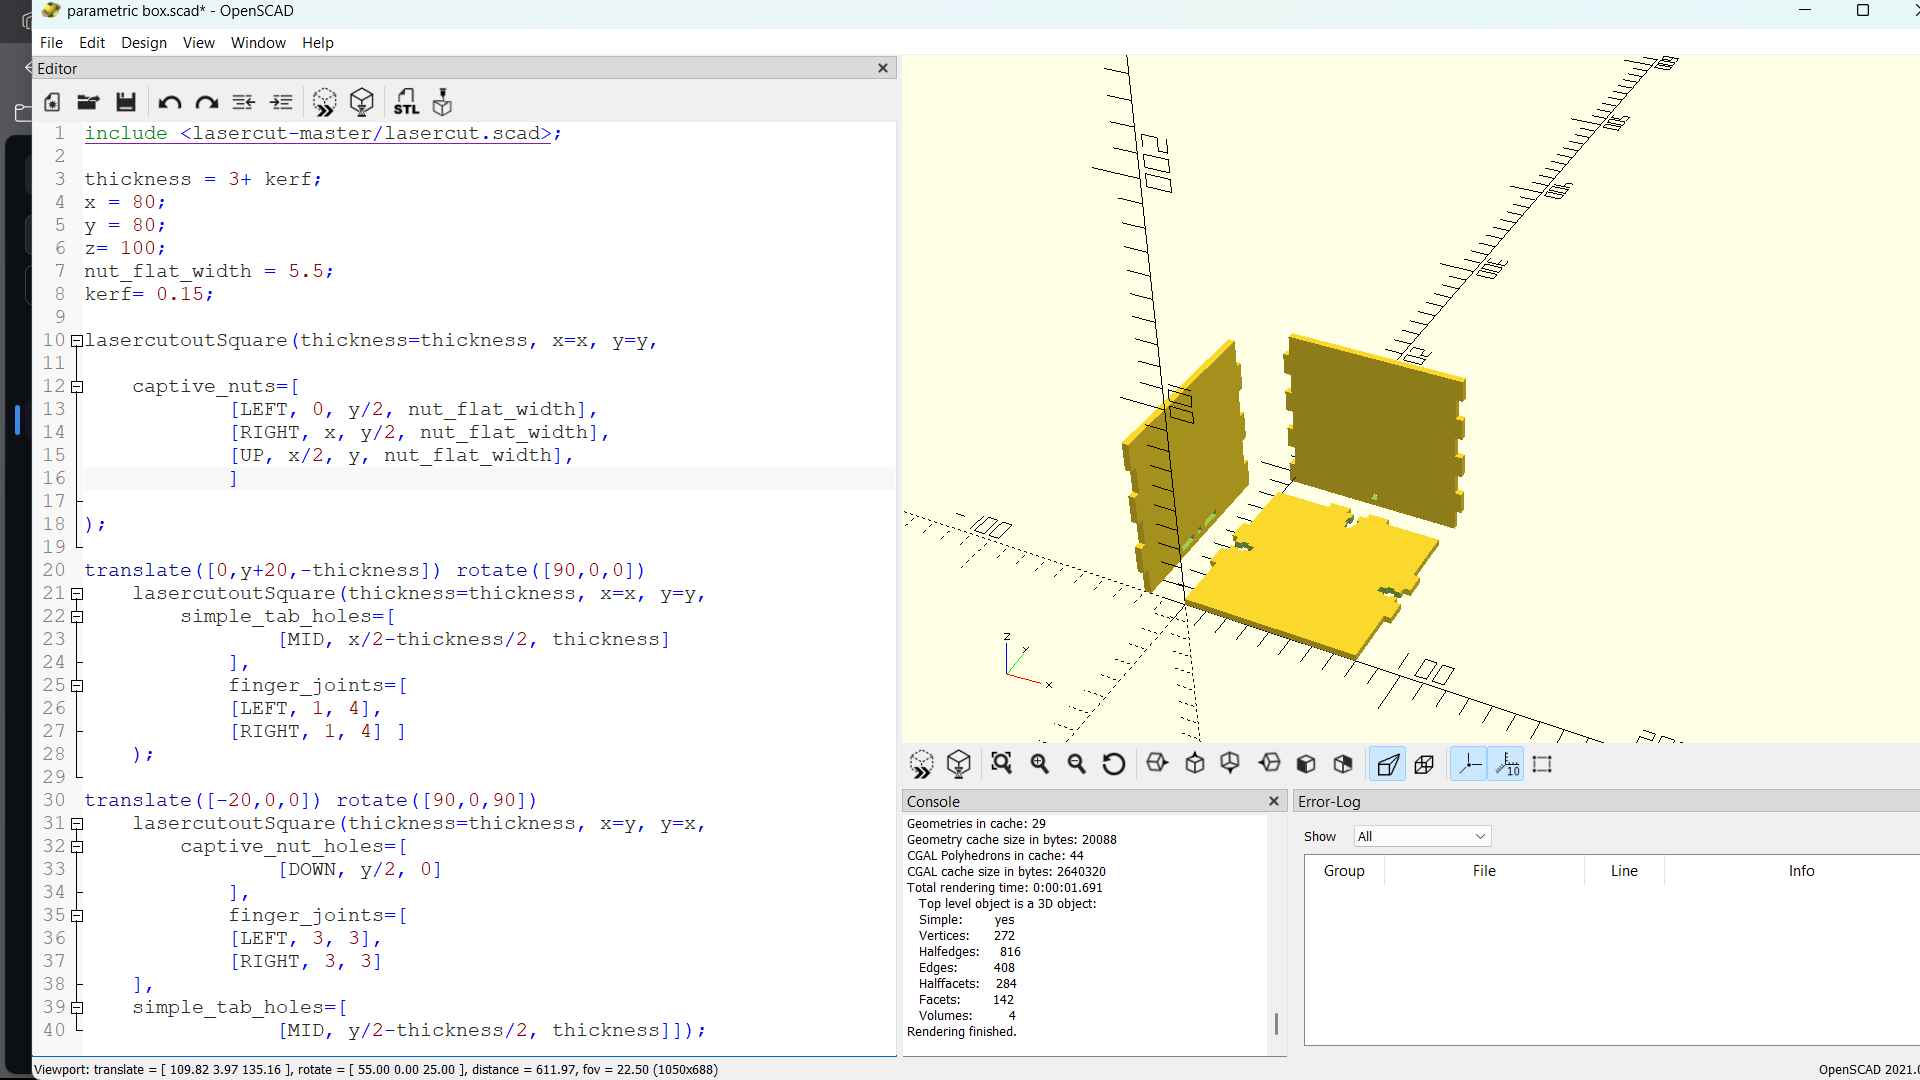Click the include lasercut.scad link on line 1

pyautogui.click(x=319, y=134)
